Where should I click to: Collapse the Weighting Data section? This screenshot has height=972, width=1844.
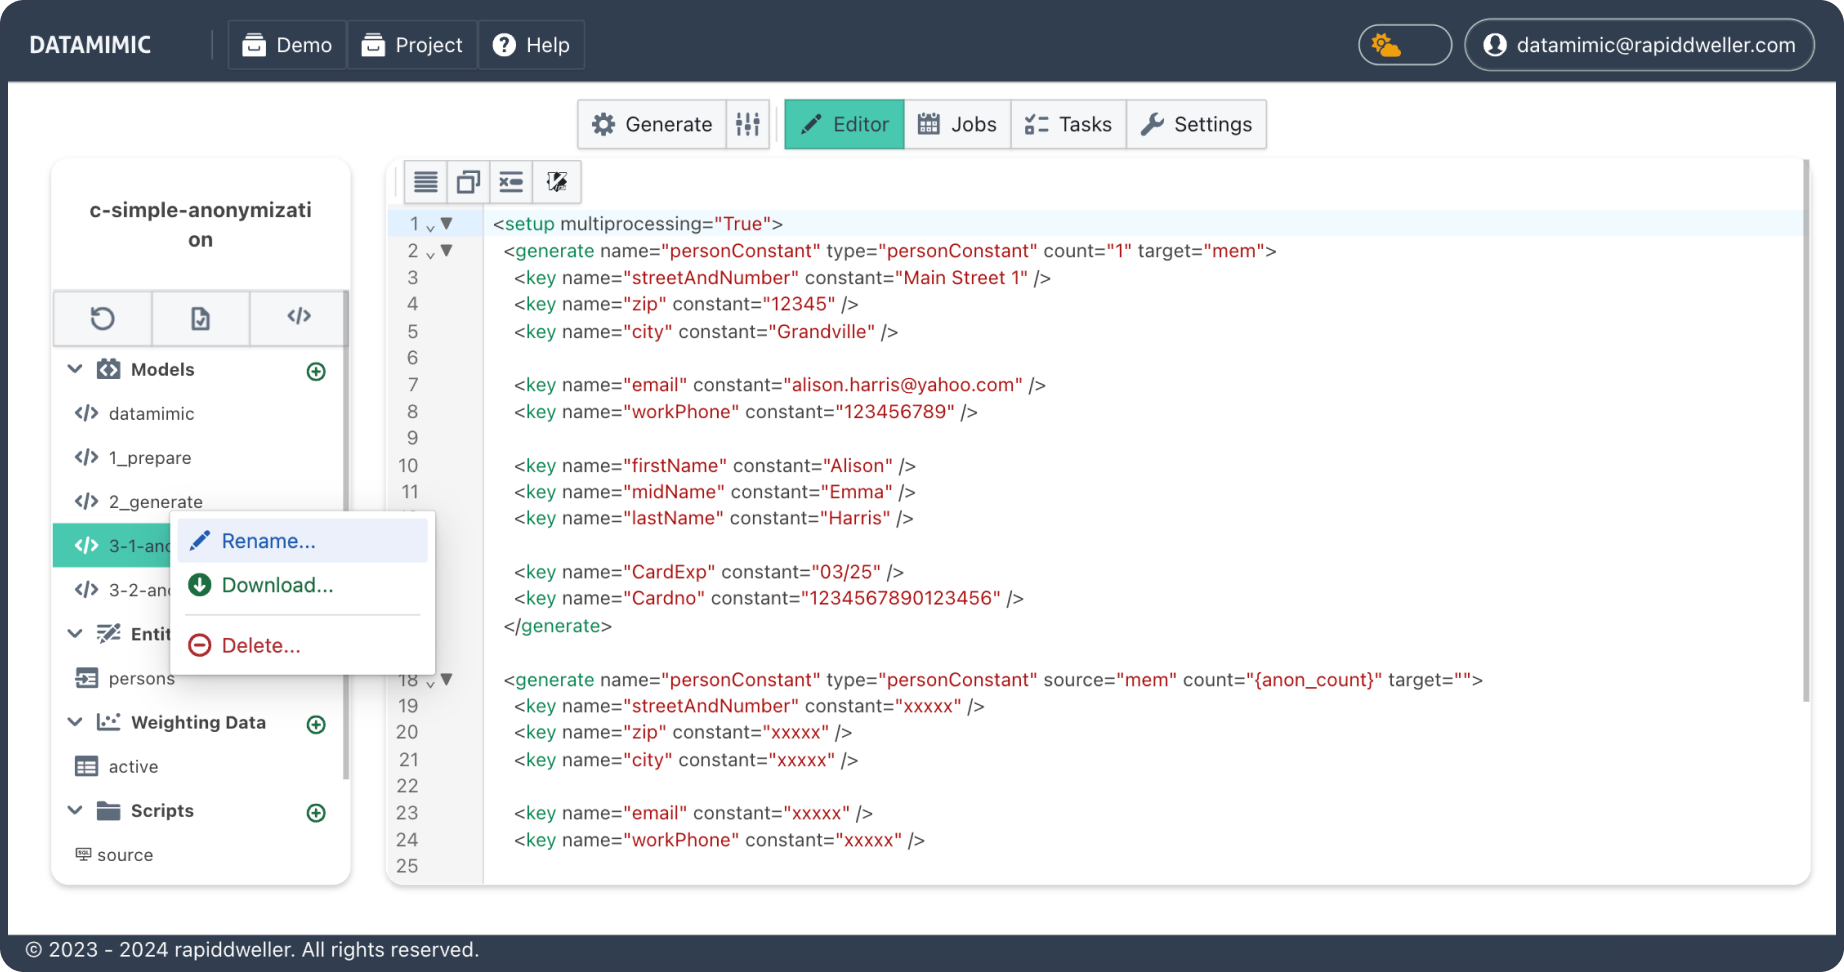(x=75, y=722)
